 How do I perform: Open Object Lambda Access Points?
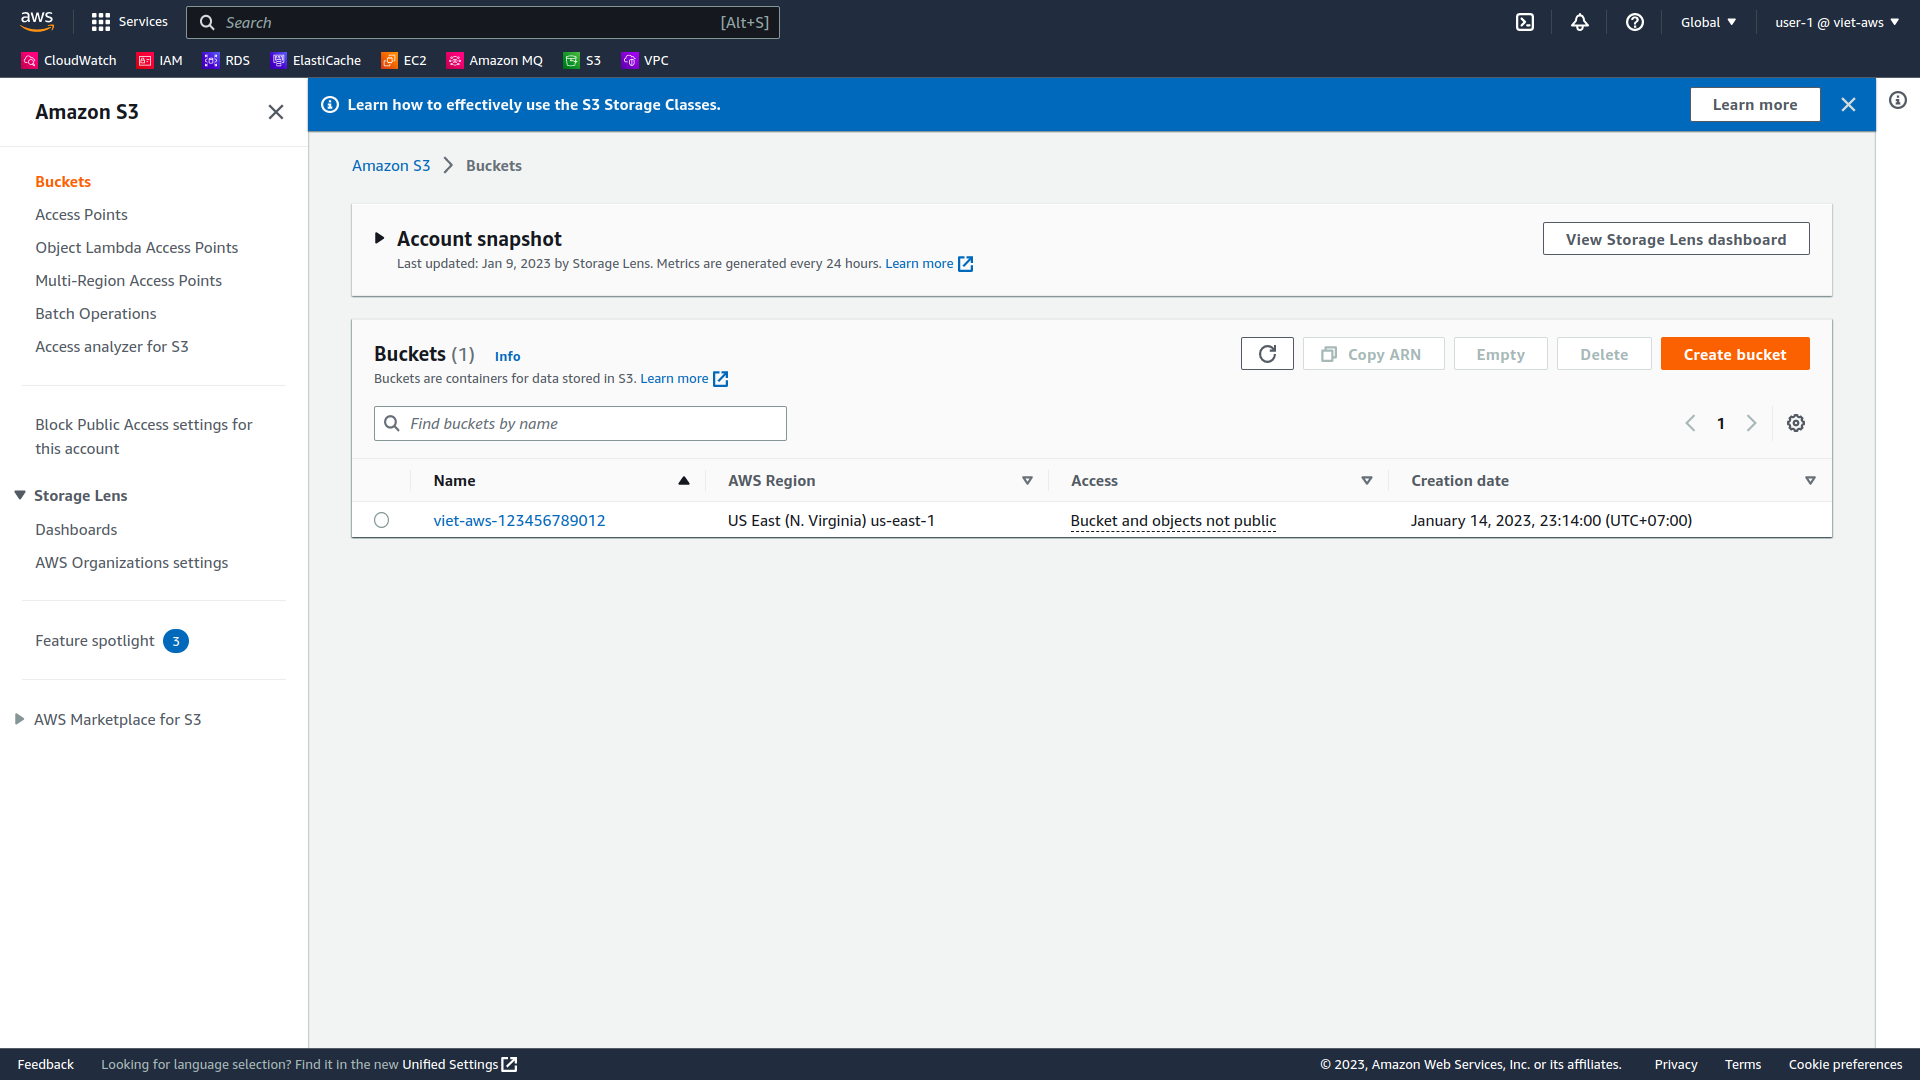pyautogui.click(x=136, y=248)
